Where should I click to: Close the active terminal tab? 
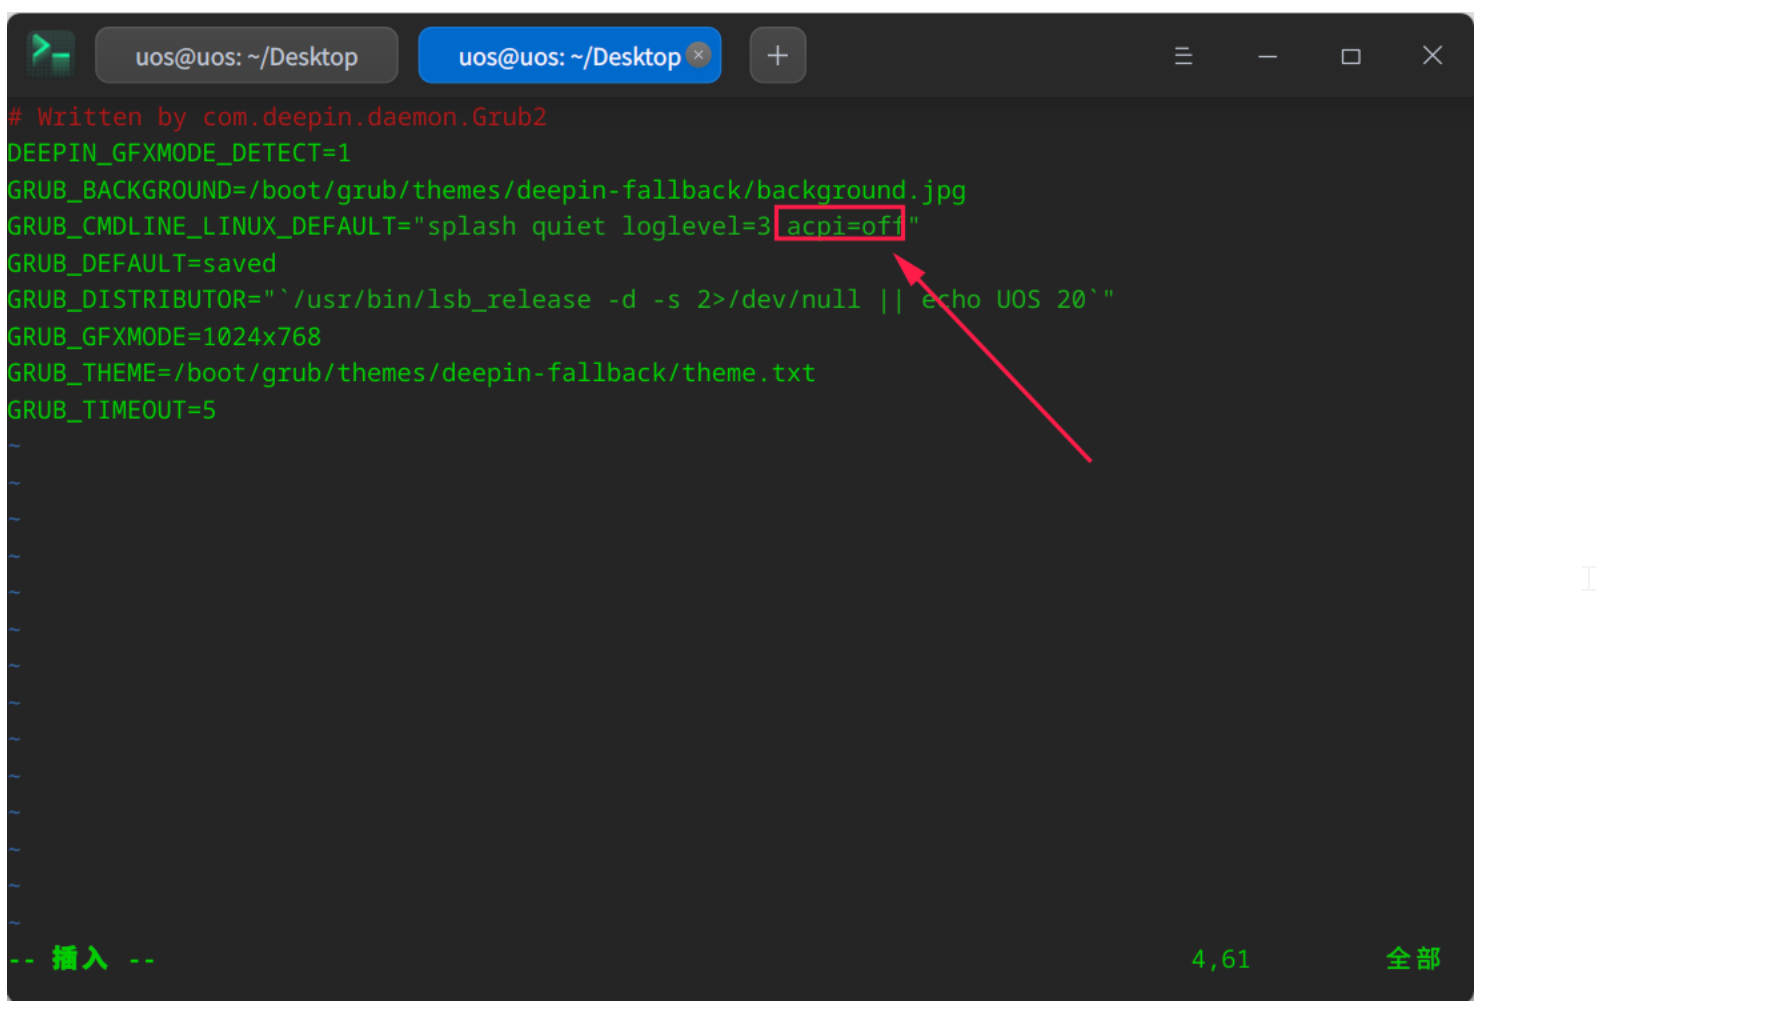point(699,55)
